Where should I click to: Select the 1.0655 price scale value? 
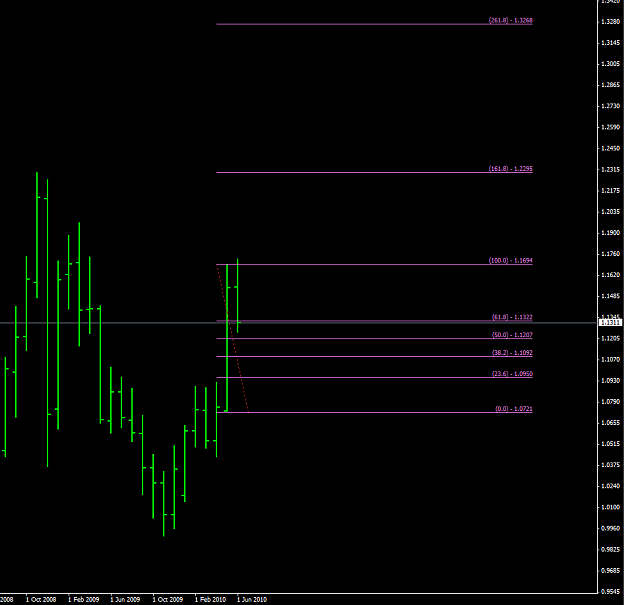pos(611,423)
